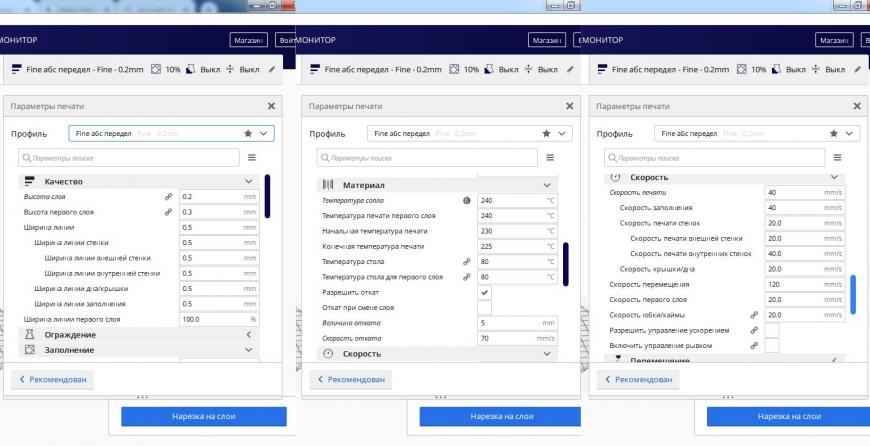870x446 pixels.
Task: Click Нарезка на слои below Материал panel
Action: click(500, 417)
